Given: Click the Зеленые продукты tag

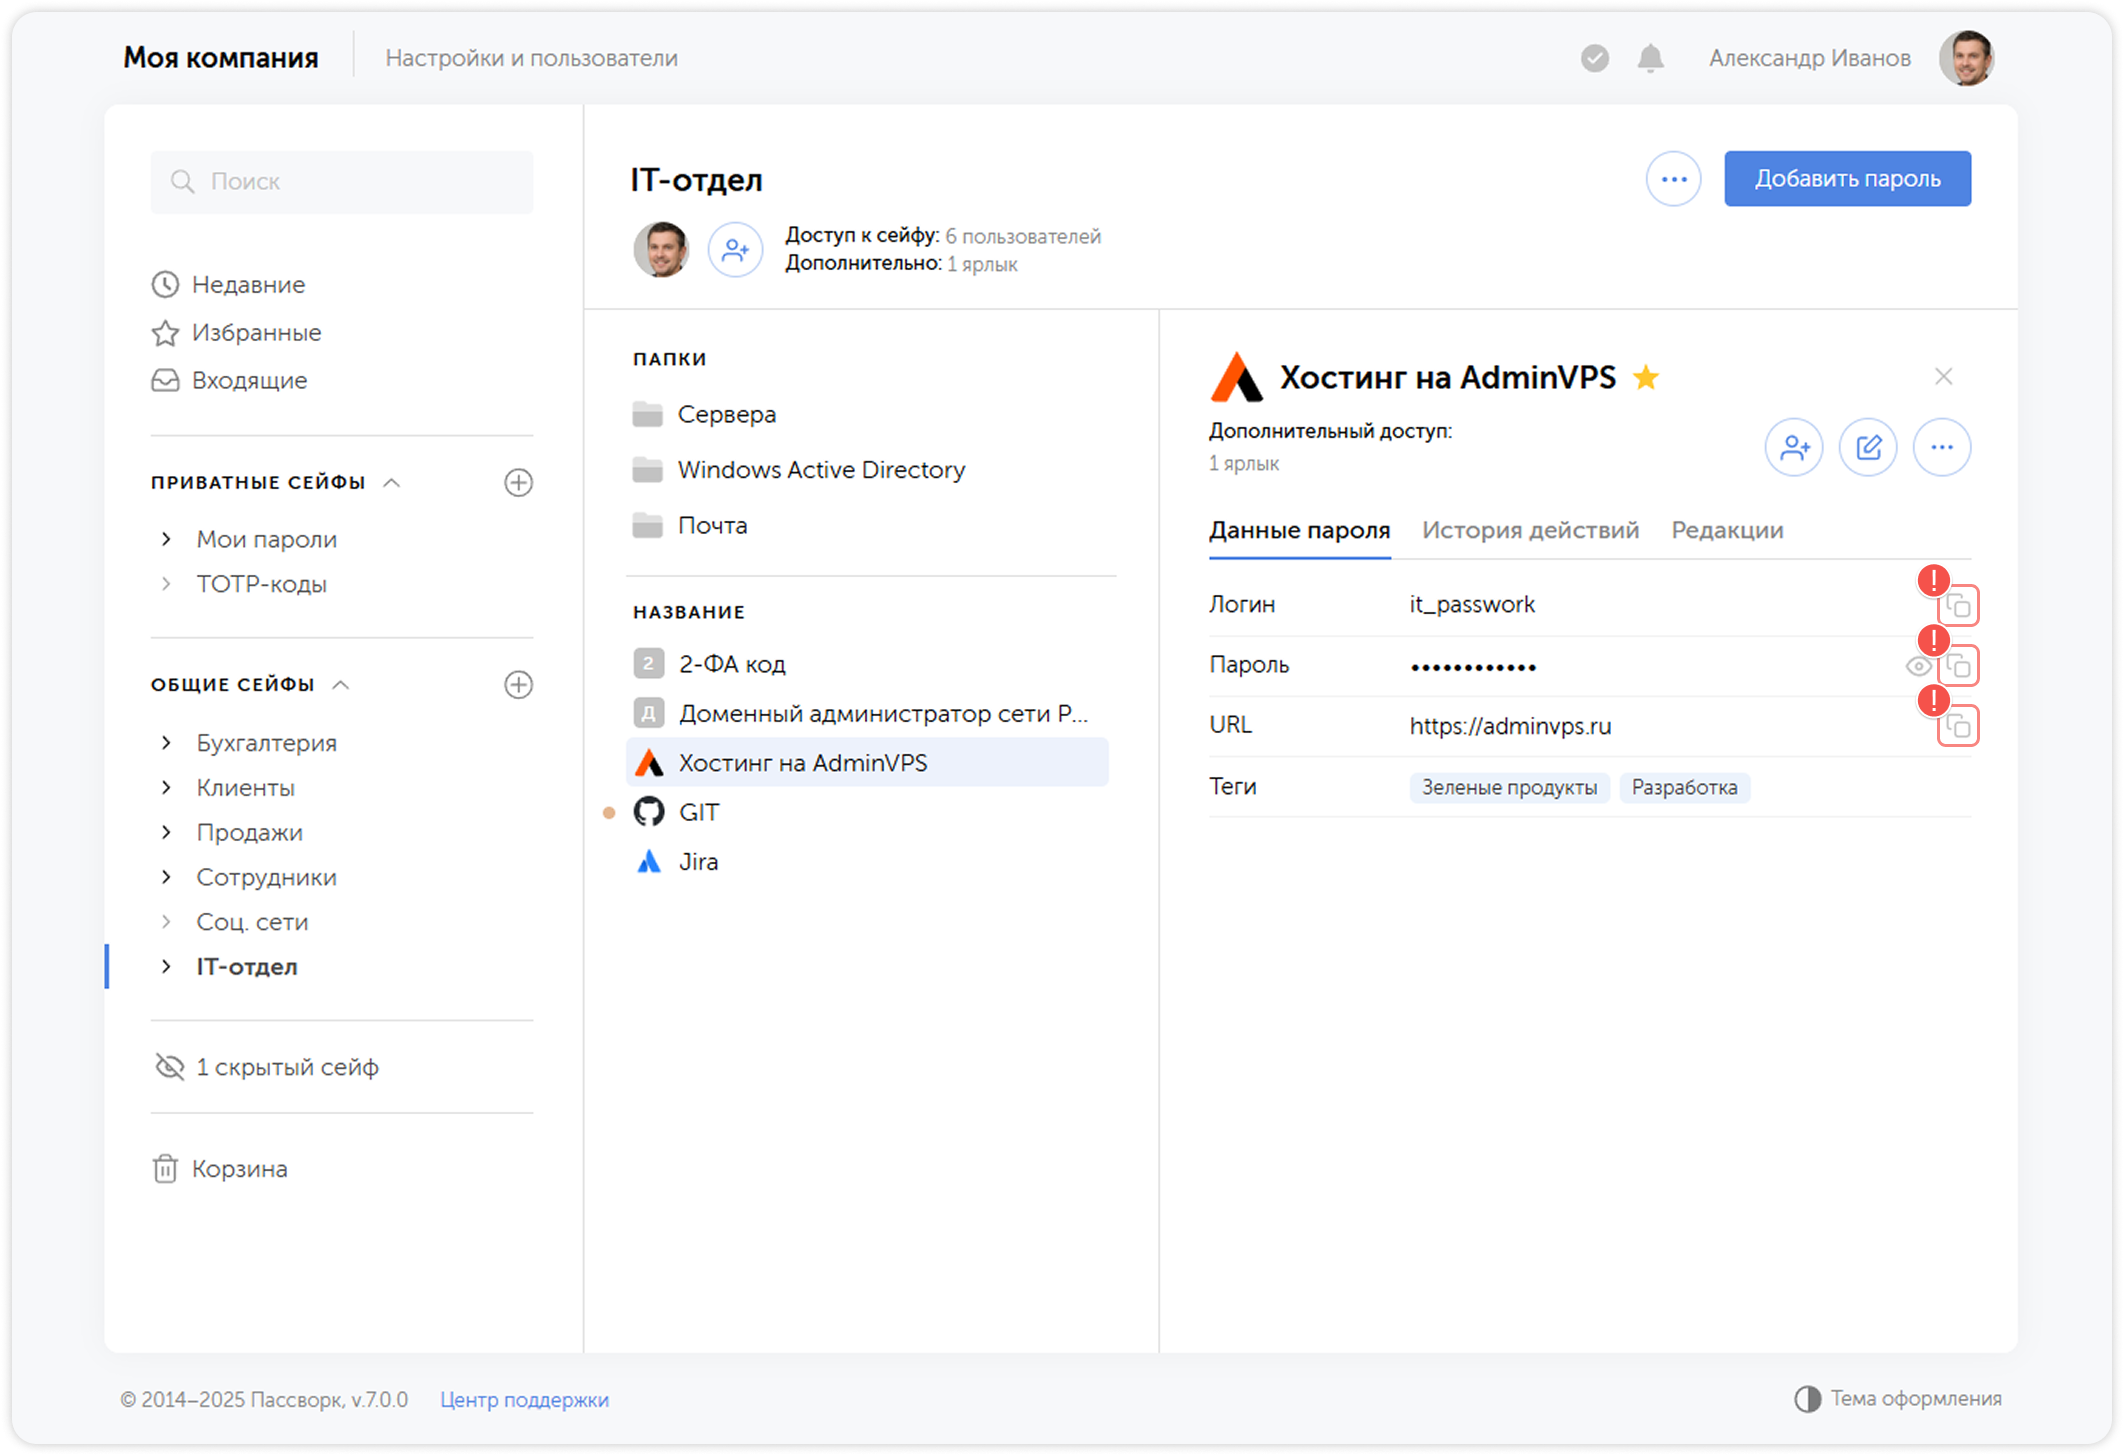Looking at the screenshot, I should pyautogui.click(x=1509, y=787).
